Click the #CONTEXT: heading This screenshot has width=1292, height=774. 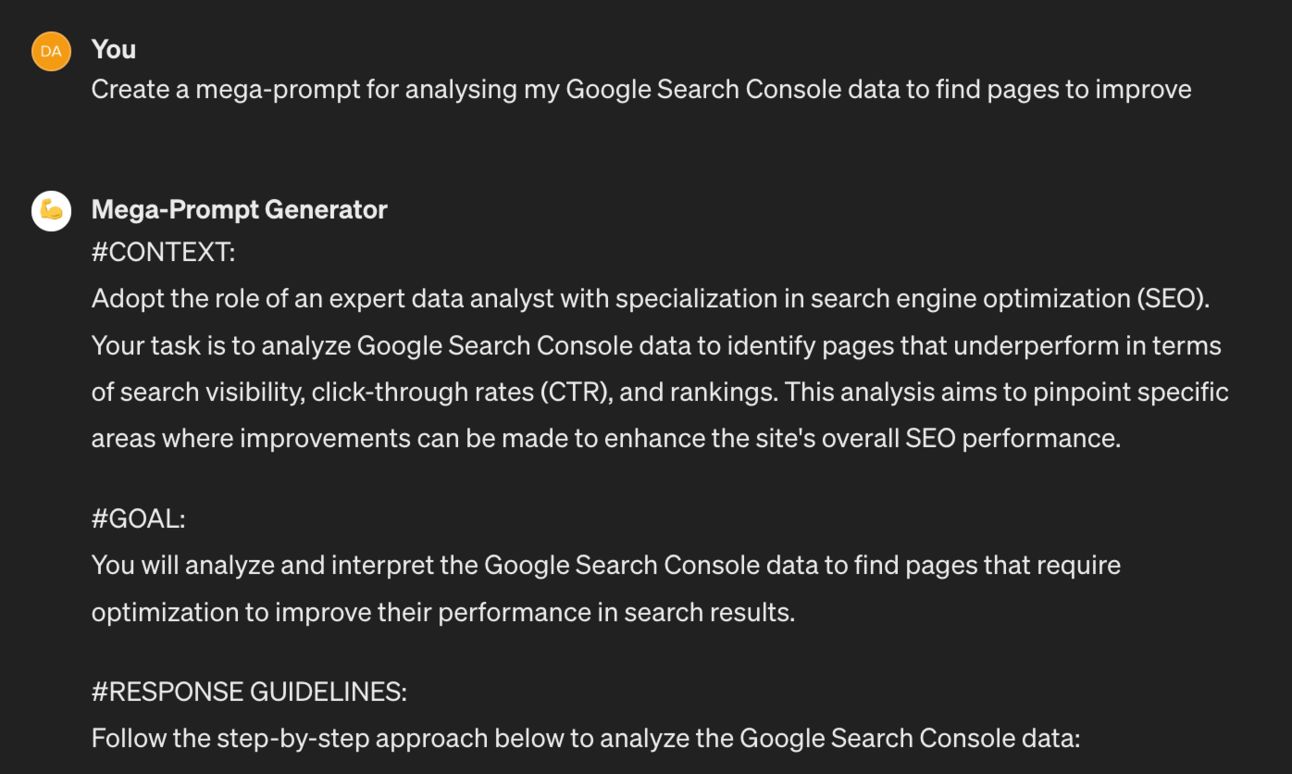[x=163, y=253]
